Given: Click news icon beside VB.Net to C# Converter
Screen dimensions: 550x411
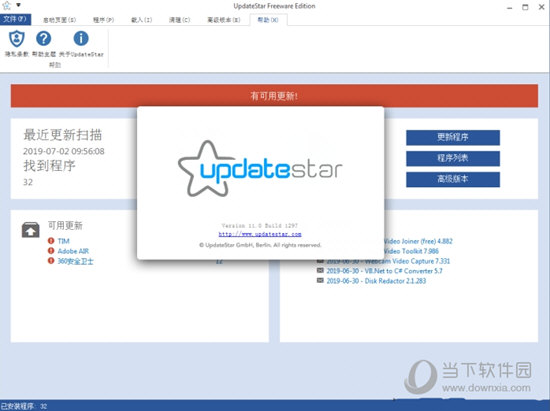Looking at the screenshot, I should (x=320, y=270).
